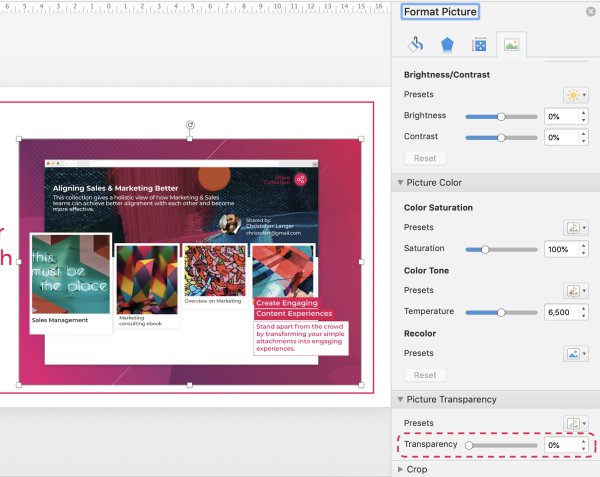This screenshot has width=600, height=477.
Task: Click the 'Recolor' heading
Action: coord(420,333)
